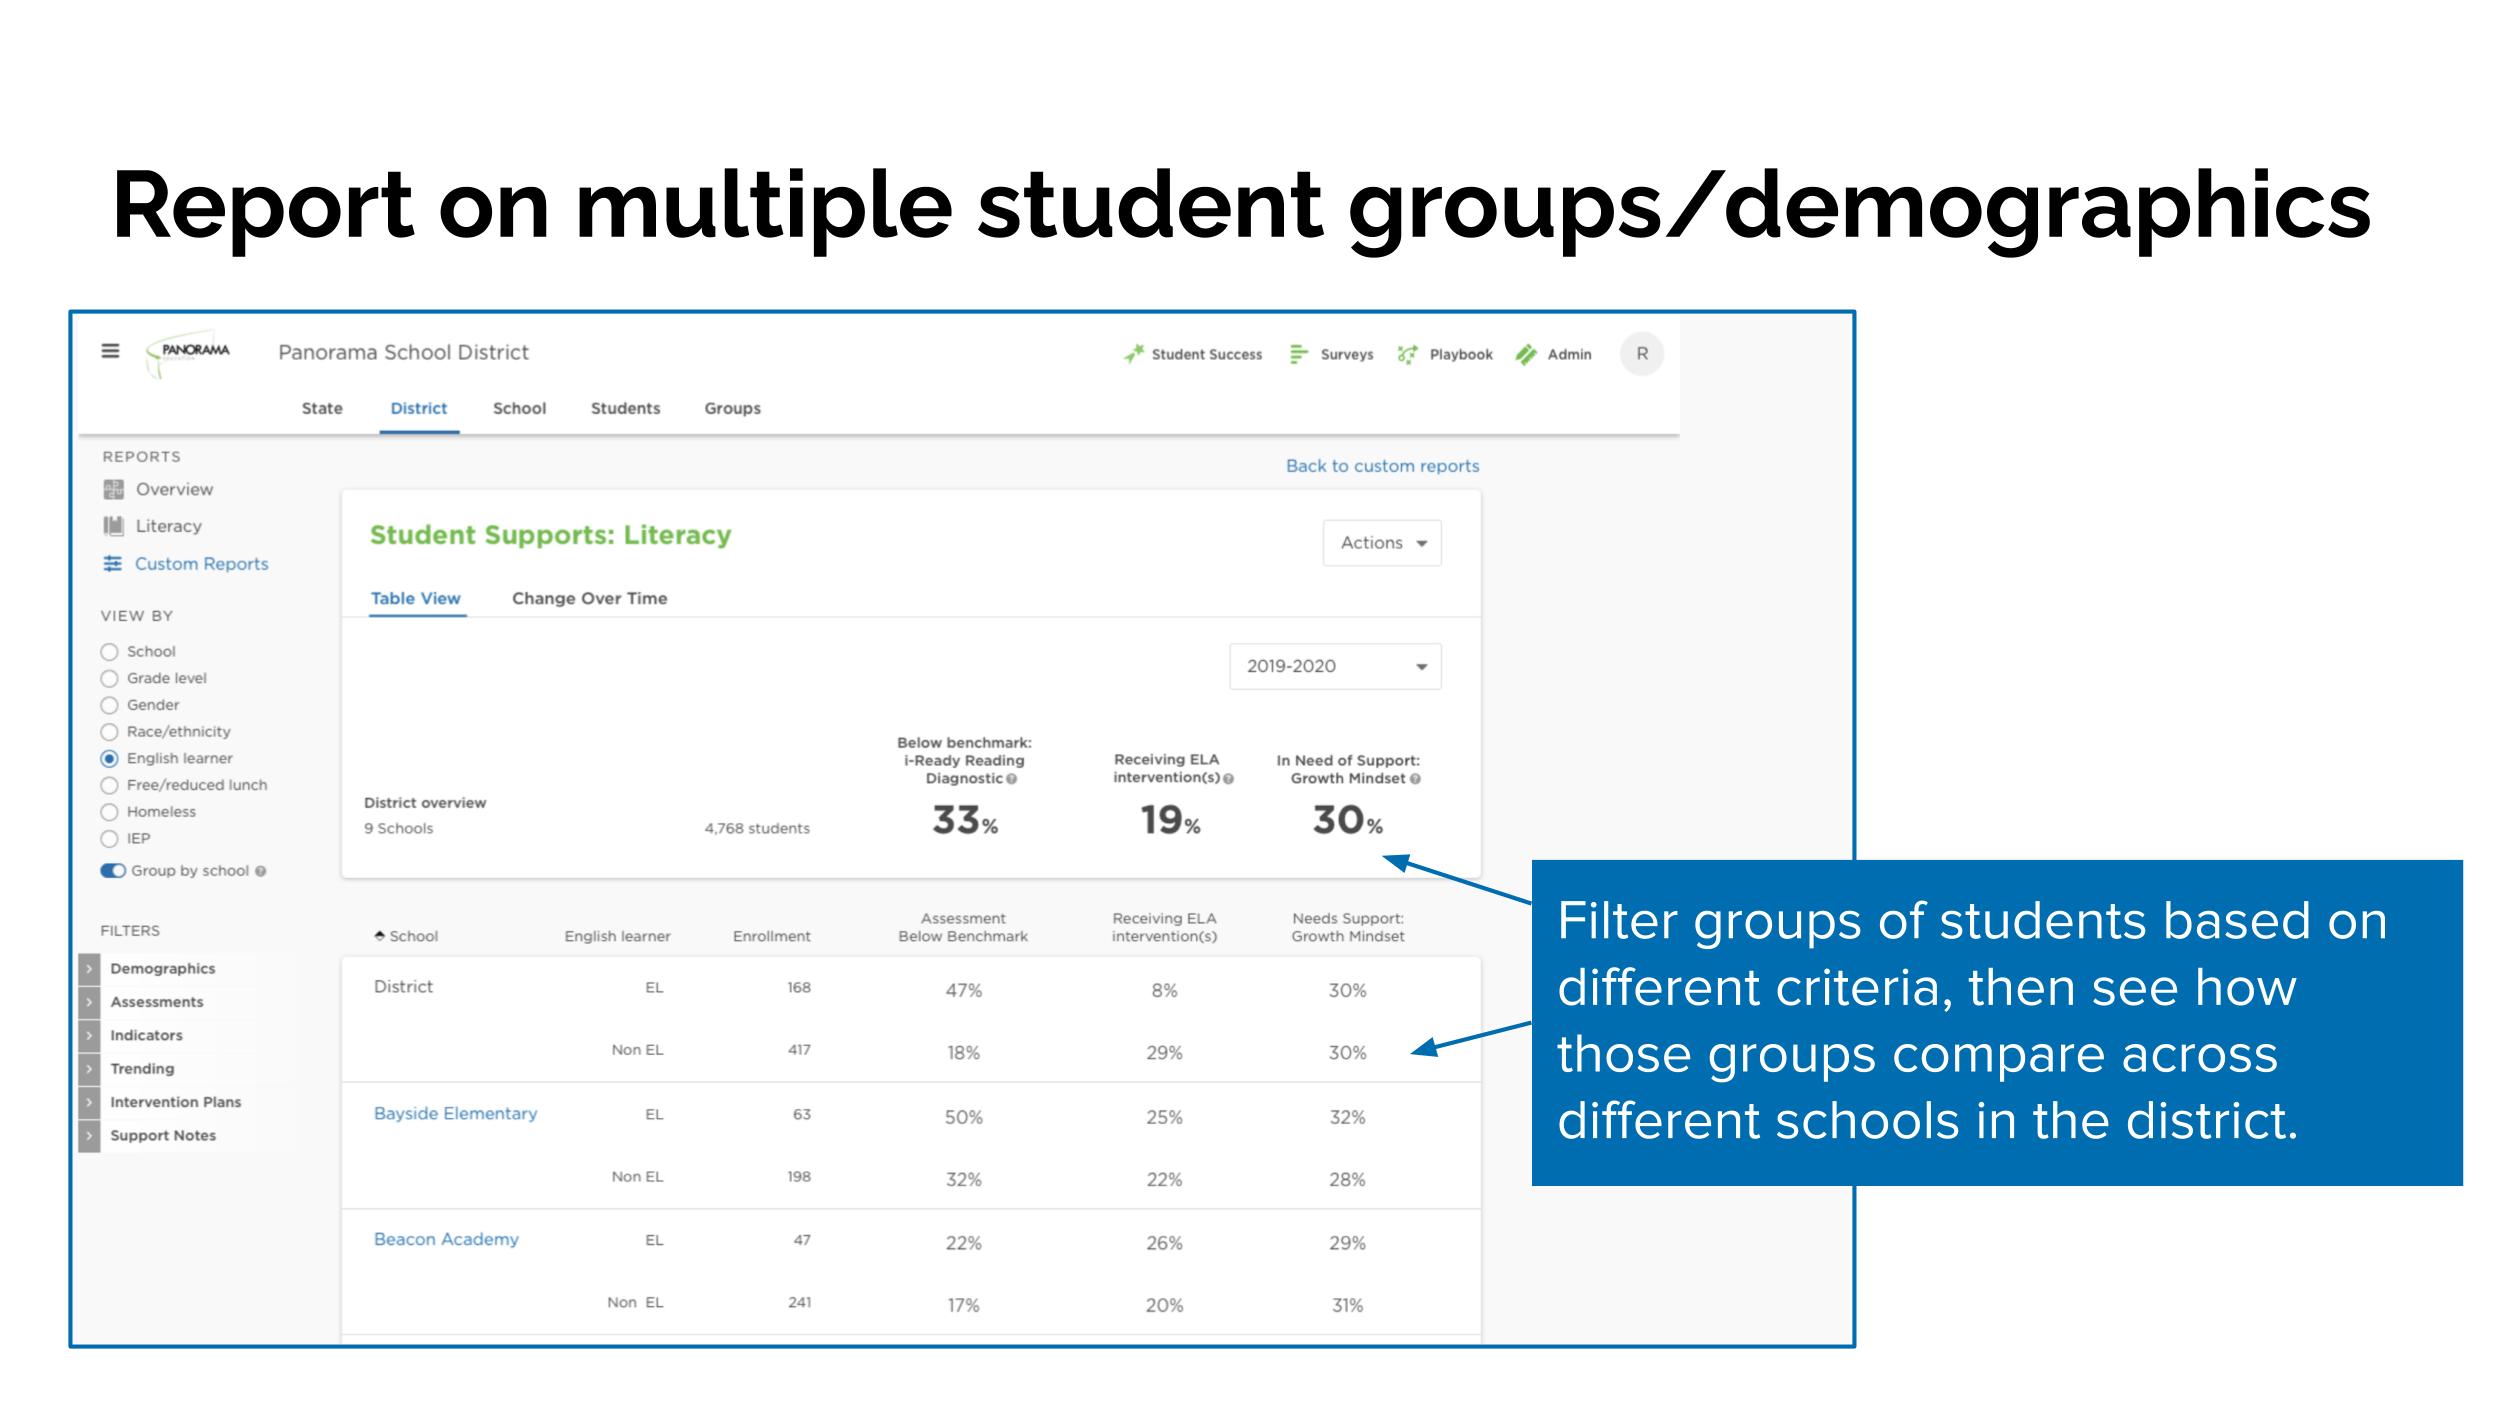Click the Playbook icon
The width and height of the screenshot is (2500, 1407).
point(1408,354)
